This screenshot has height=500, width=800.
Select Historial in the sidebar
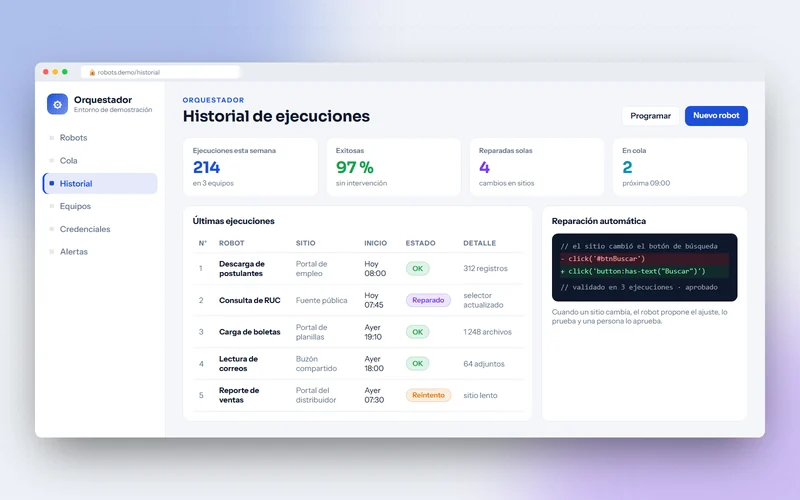click(100, 184)
